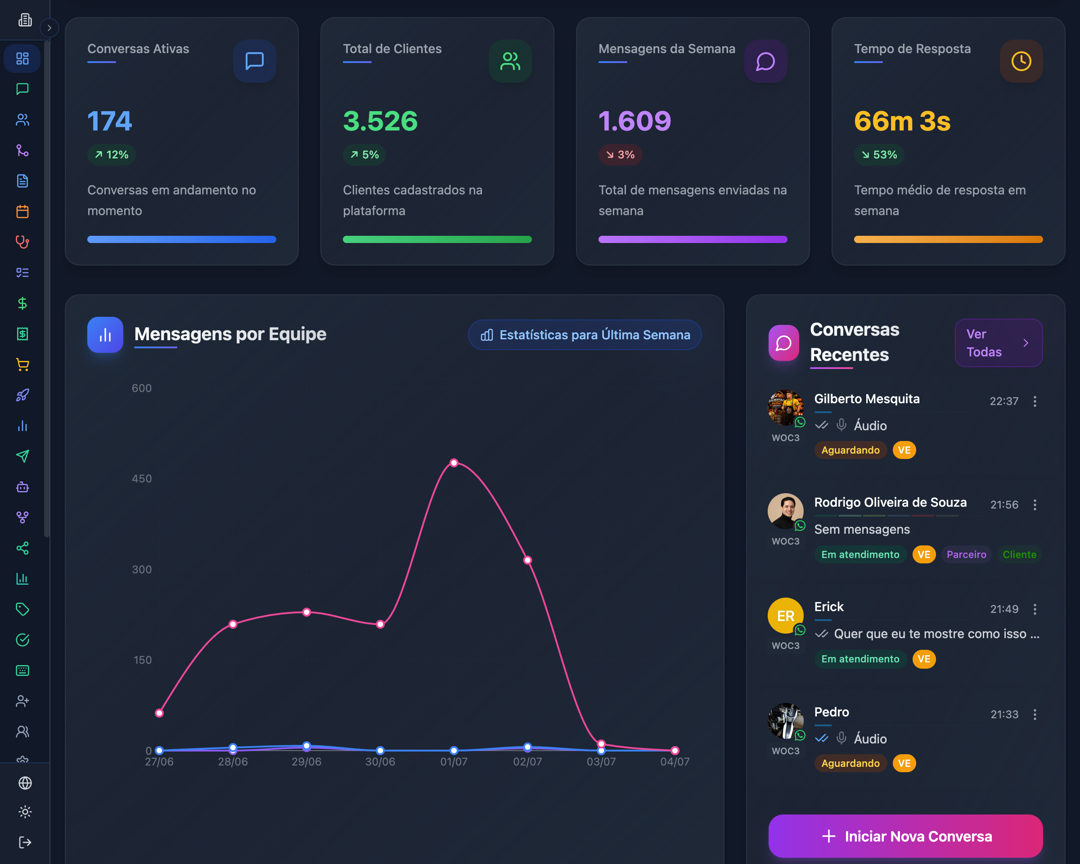1080x864 pixels.
Task: Open the green paper plane send icon
Action: click(x=22, y=456)
